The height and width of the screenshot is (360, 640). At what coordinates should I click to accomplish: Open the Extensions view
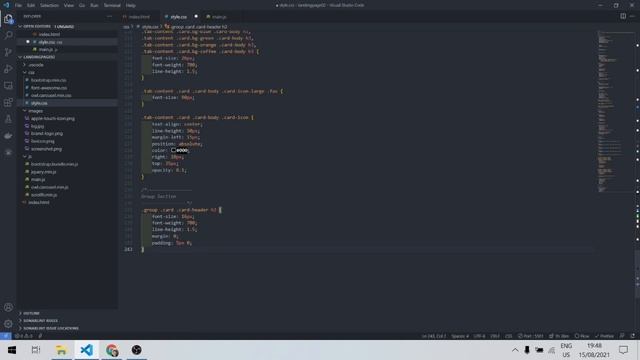(8, 102)
